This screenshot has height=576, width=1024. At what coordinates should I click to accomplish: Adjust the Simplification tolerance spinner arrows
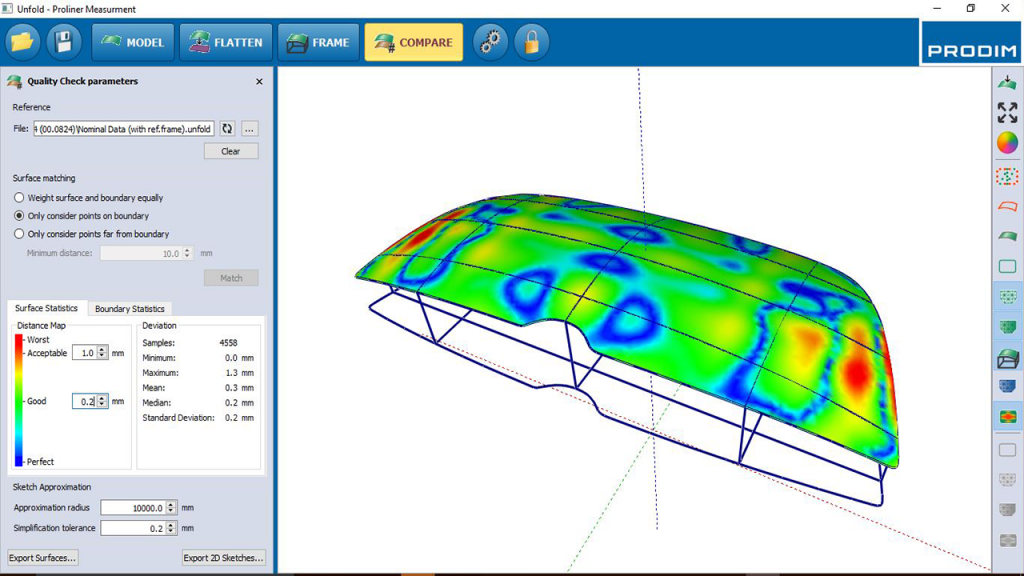coord(171,528)
